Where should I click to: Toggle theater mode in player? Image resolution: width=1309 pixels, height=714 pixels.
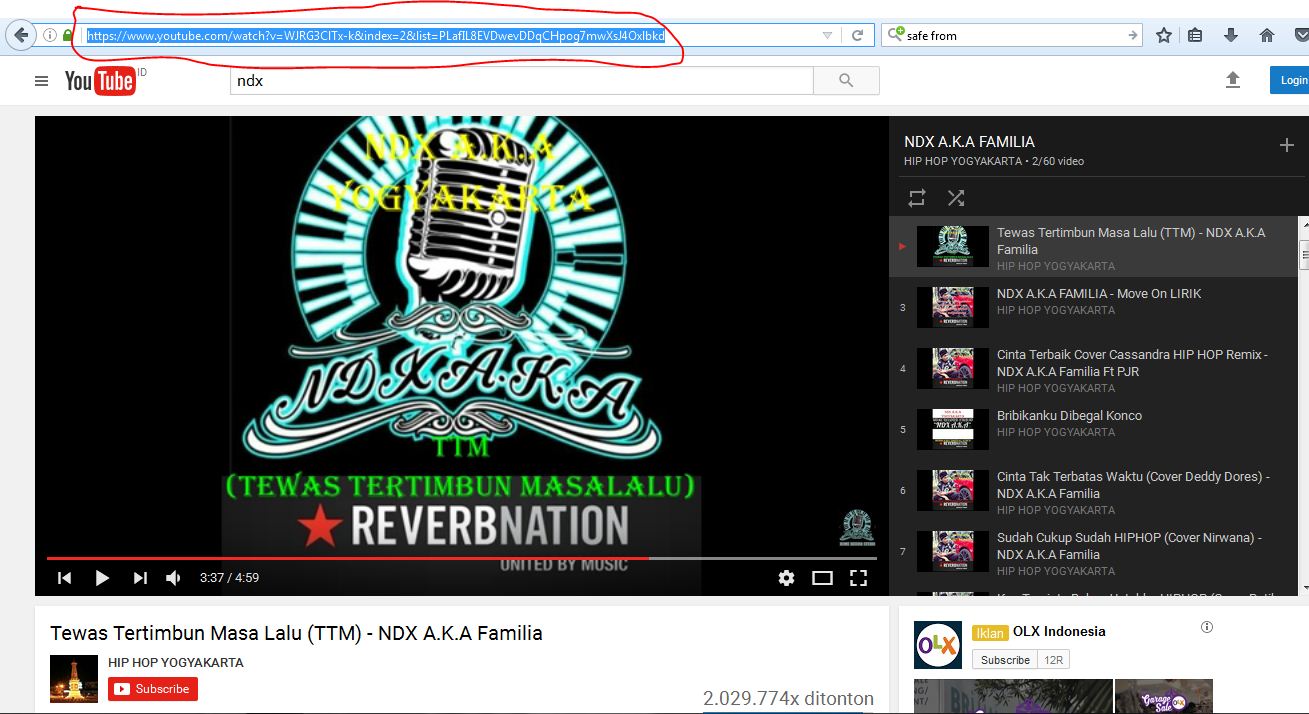[x=822, y=577]
